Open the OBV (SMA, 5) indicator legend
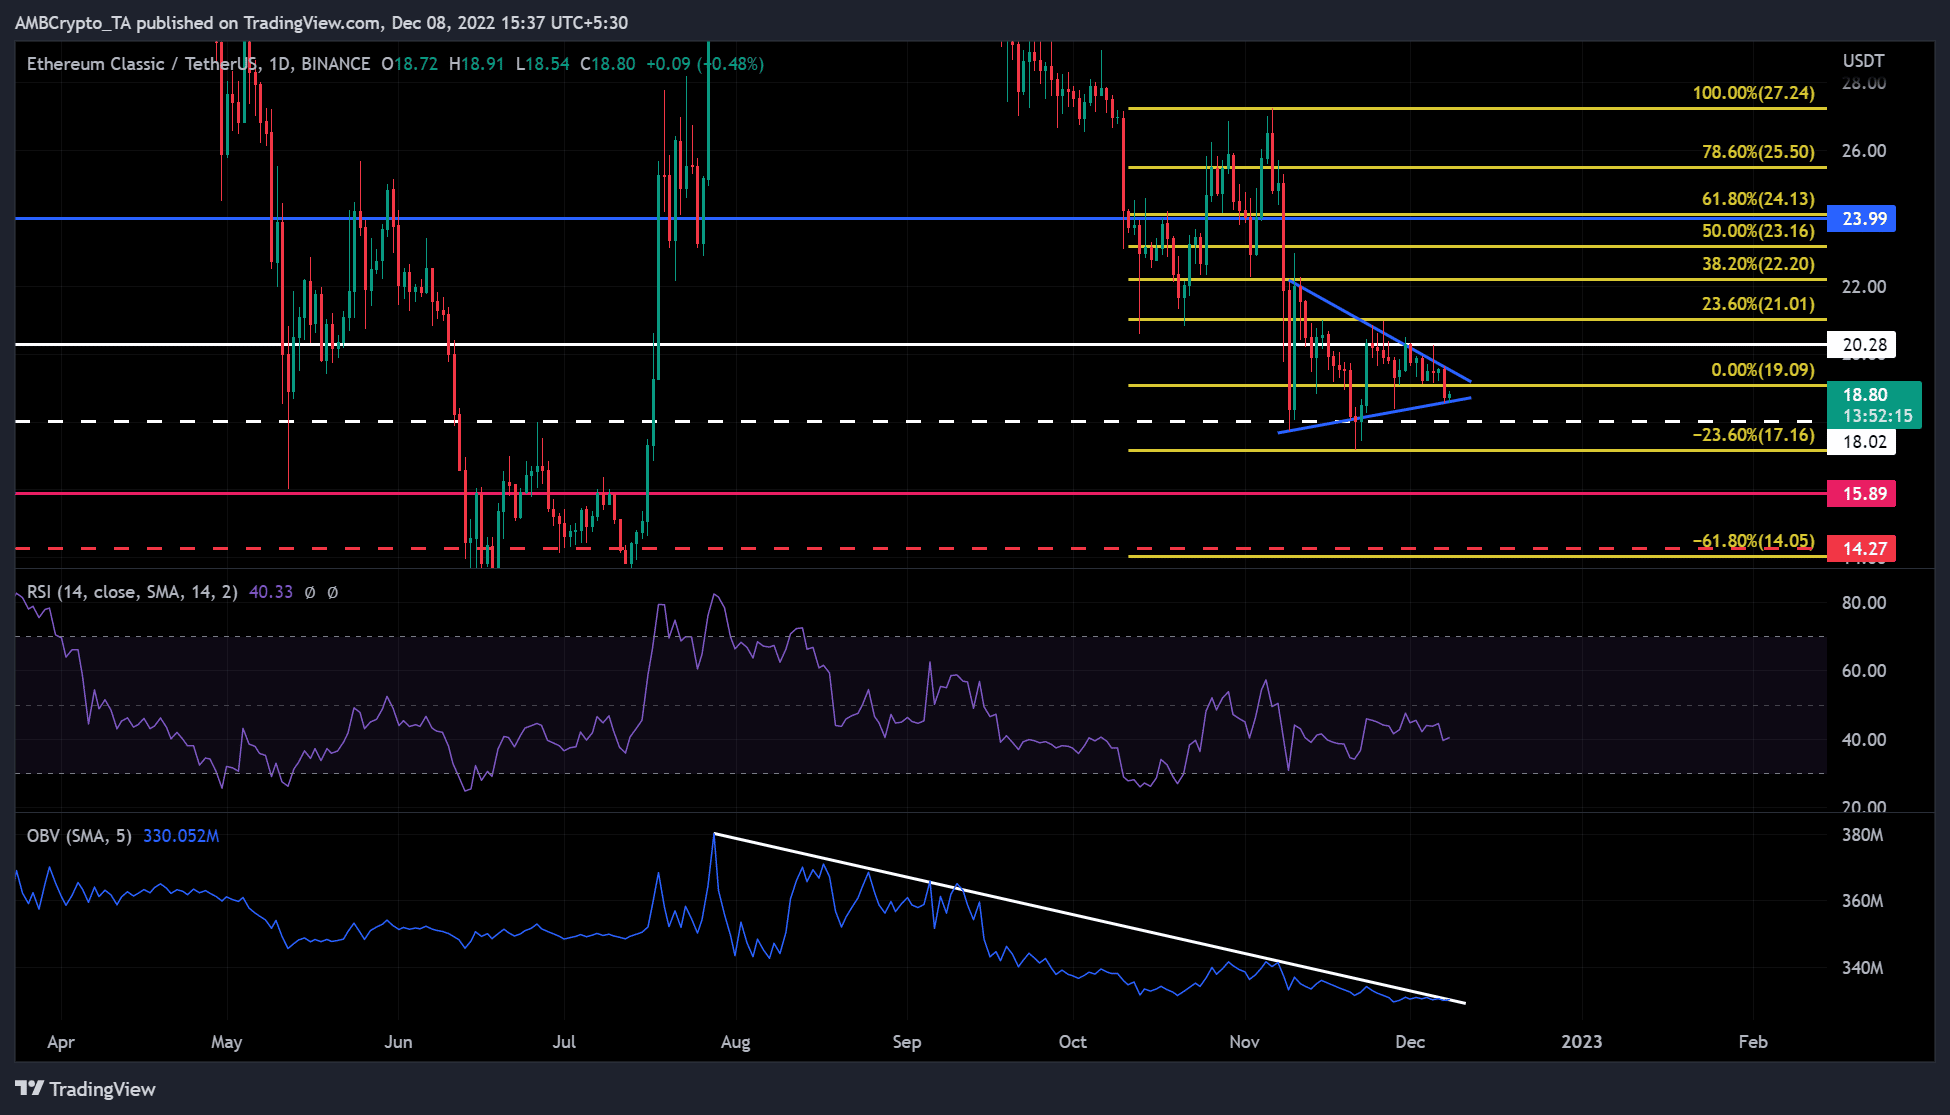The width and height of the screenshot is (1950, 1115). point(79,835)
